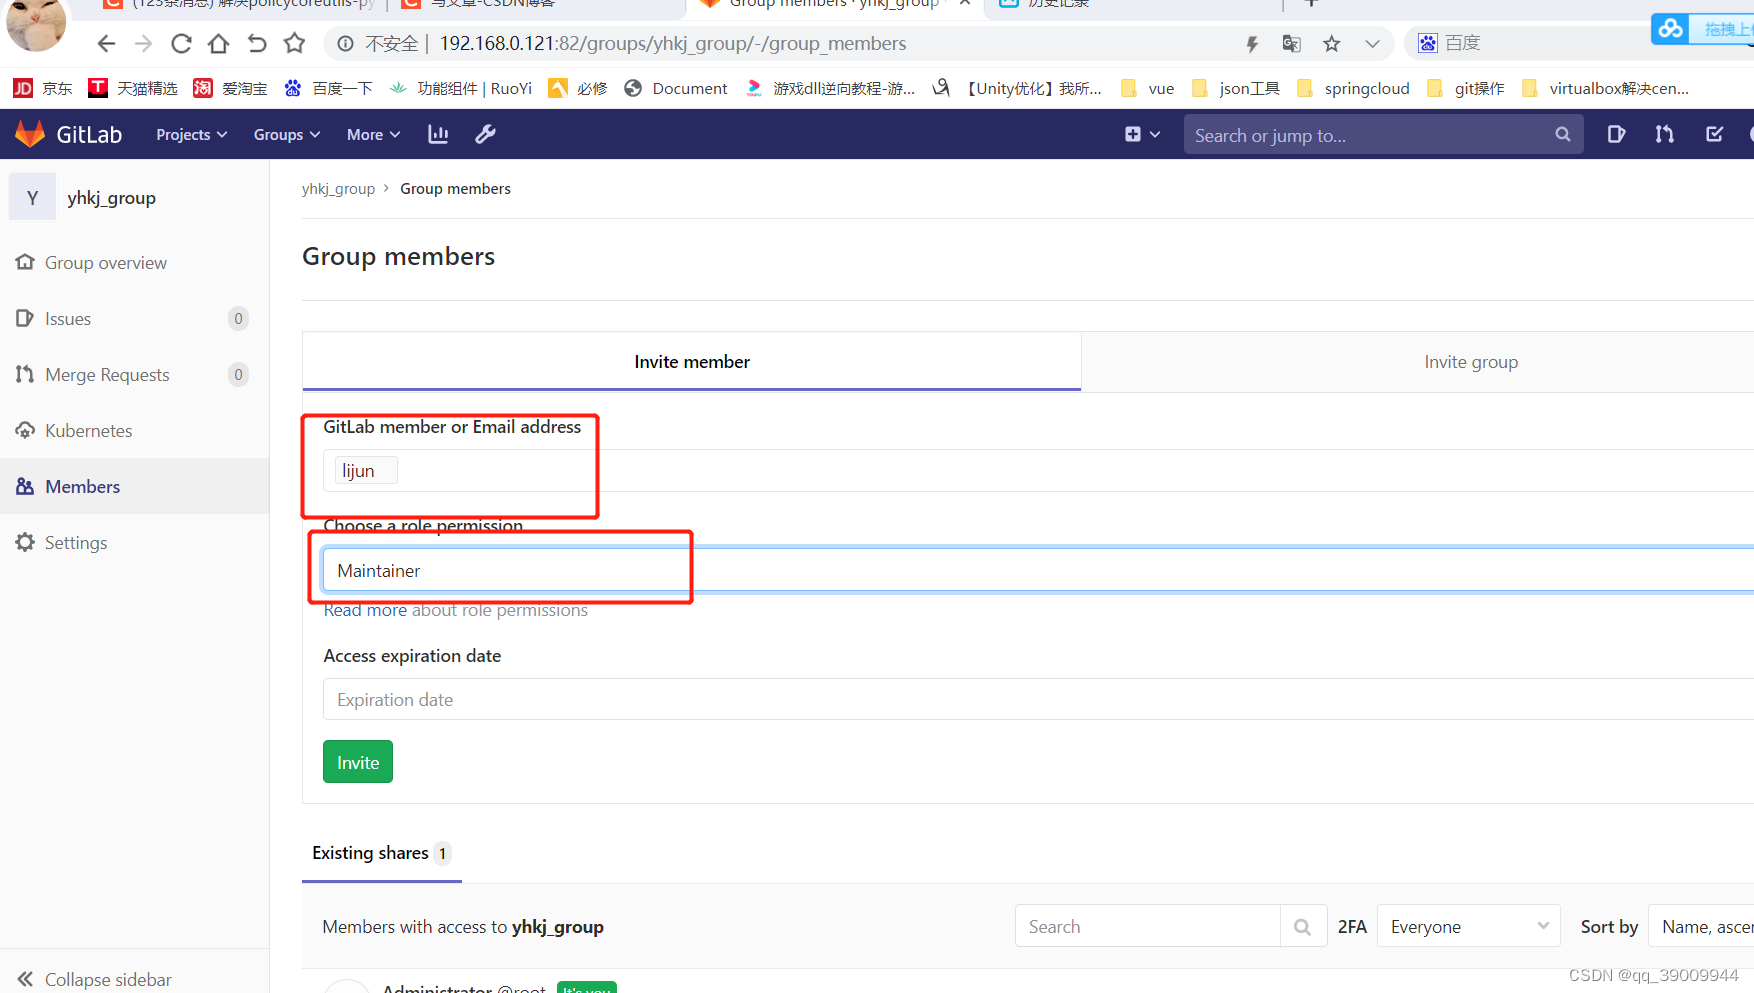Select Members in sidebar

click(134, 487)
